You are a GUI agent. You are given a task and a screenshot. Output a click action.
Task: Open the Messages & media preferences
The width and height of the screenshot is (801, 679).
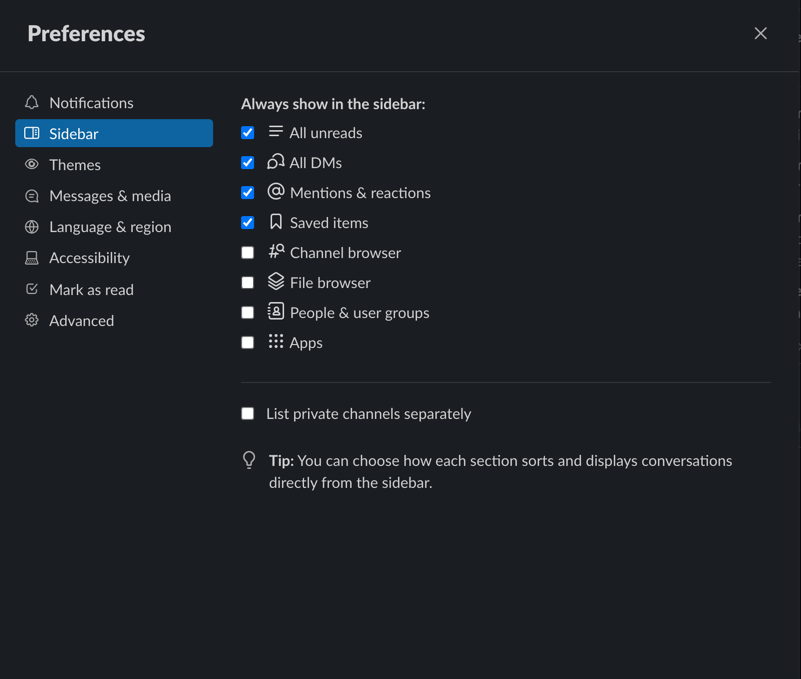(110, 196)
